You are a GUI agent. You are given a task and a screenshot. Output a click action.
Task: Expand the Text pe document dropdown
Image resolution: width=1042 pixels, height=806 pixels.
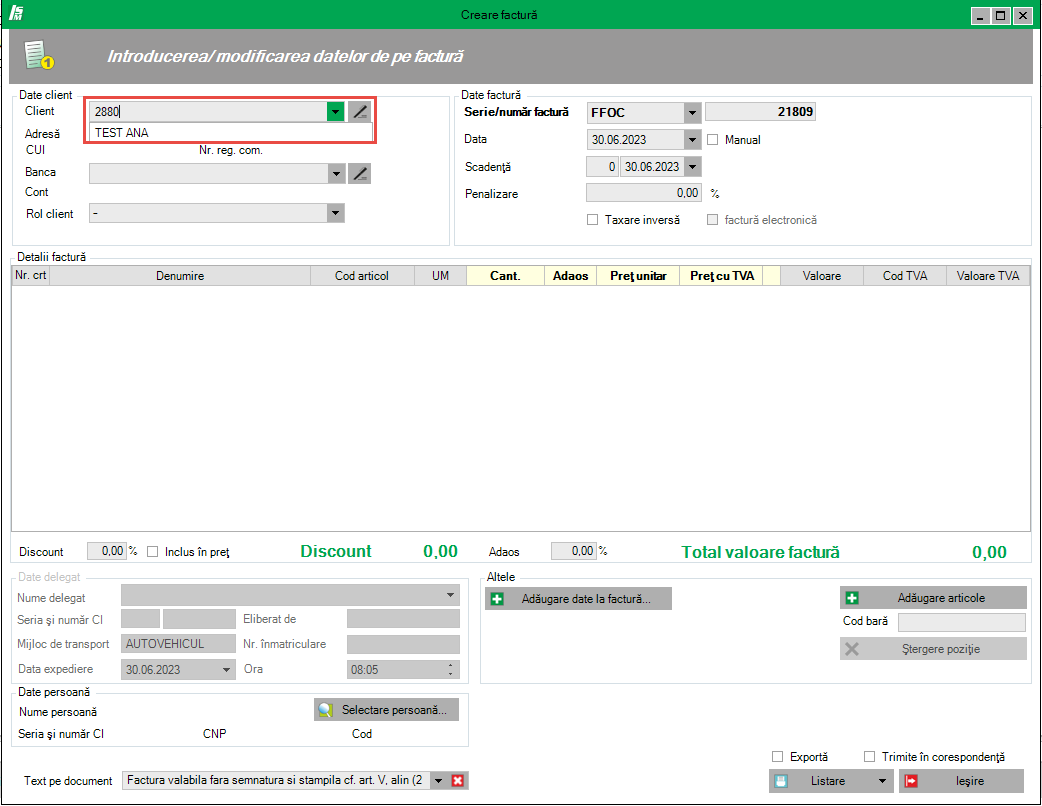coord(439,781)
